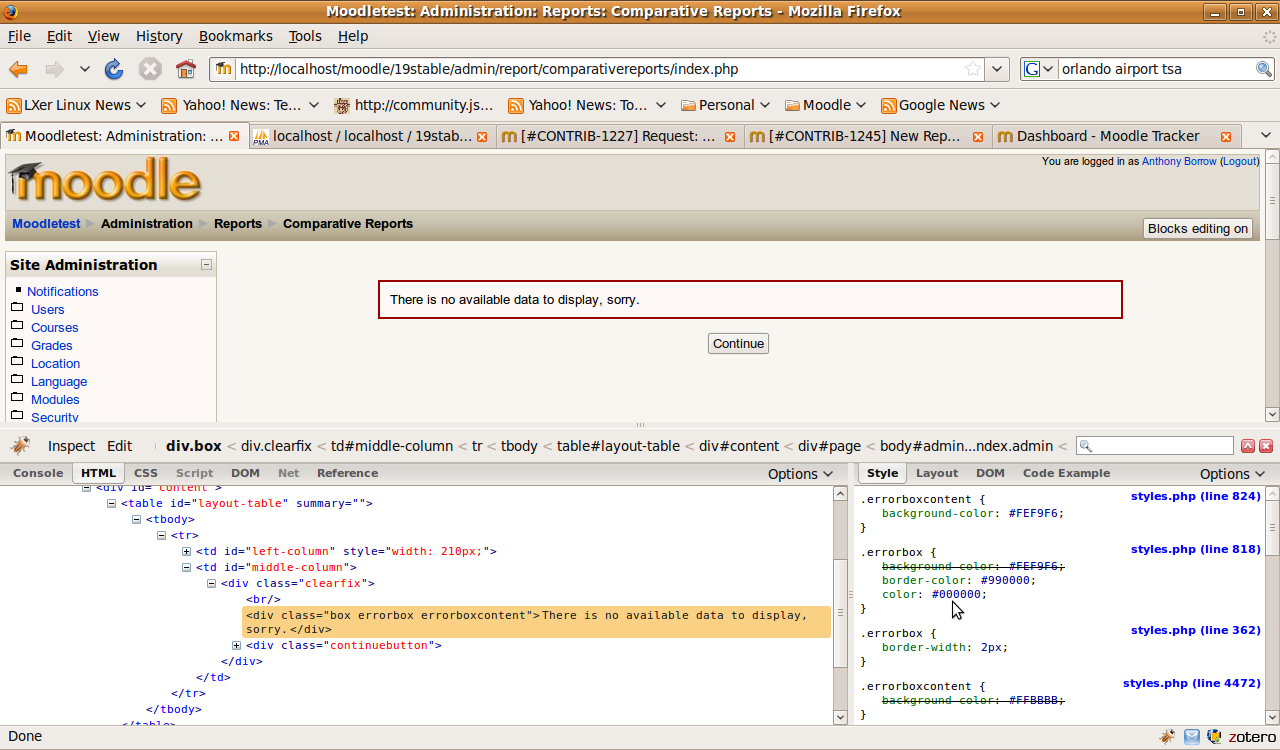This screenshot has width=1280, height=750.
Task: Click the Continue button
Action: pyautogui.click(x=738, y=344)
